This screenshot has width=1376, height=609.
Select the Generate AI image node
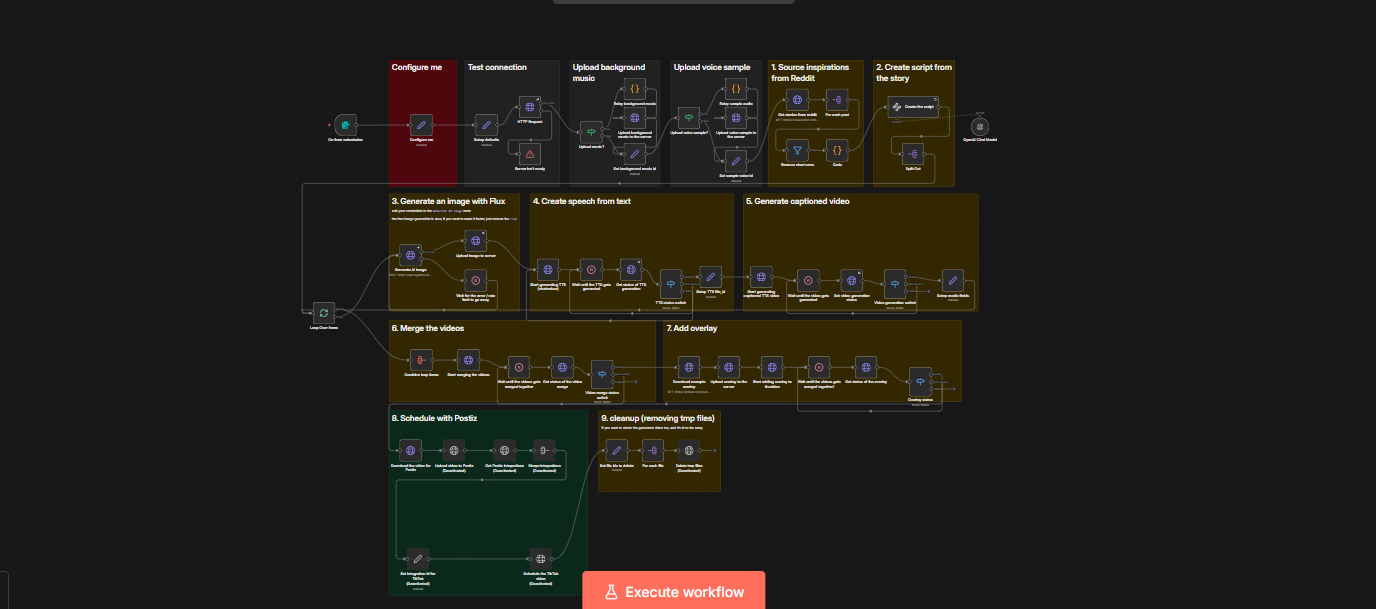point(410,256)
